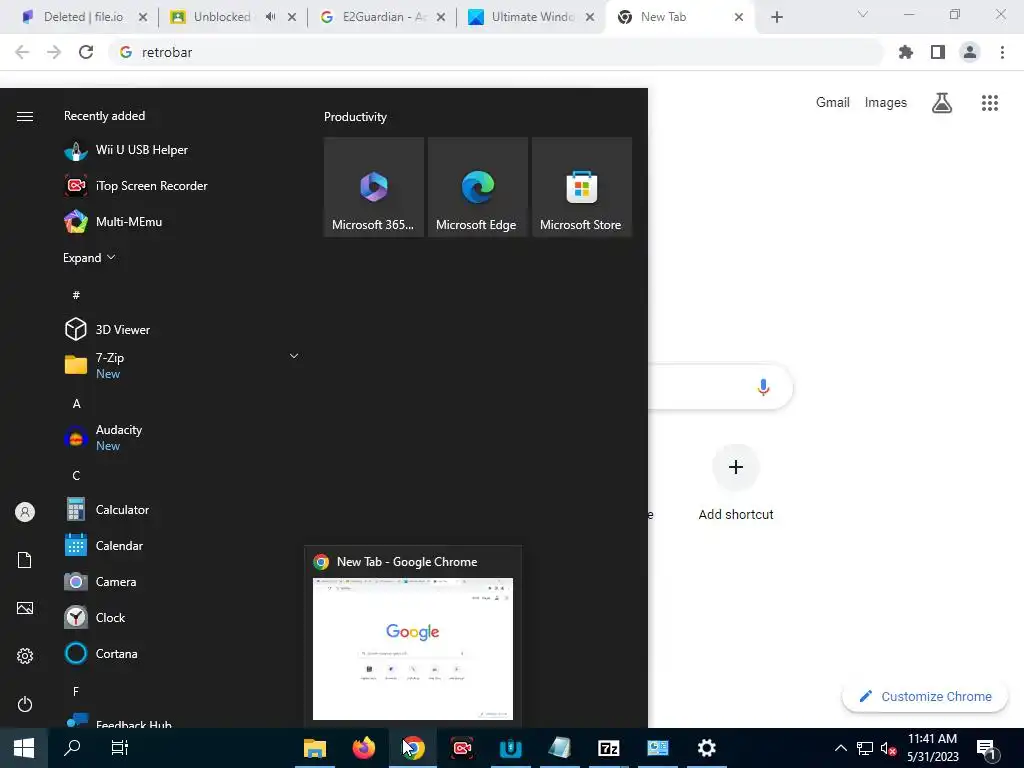Toggle Chrome side panel

click(938, 52)
